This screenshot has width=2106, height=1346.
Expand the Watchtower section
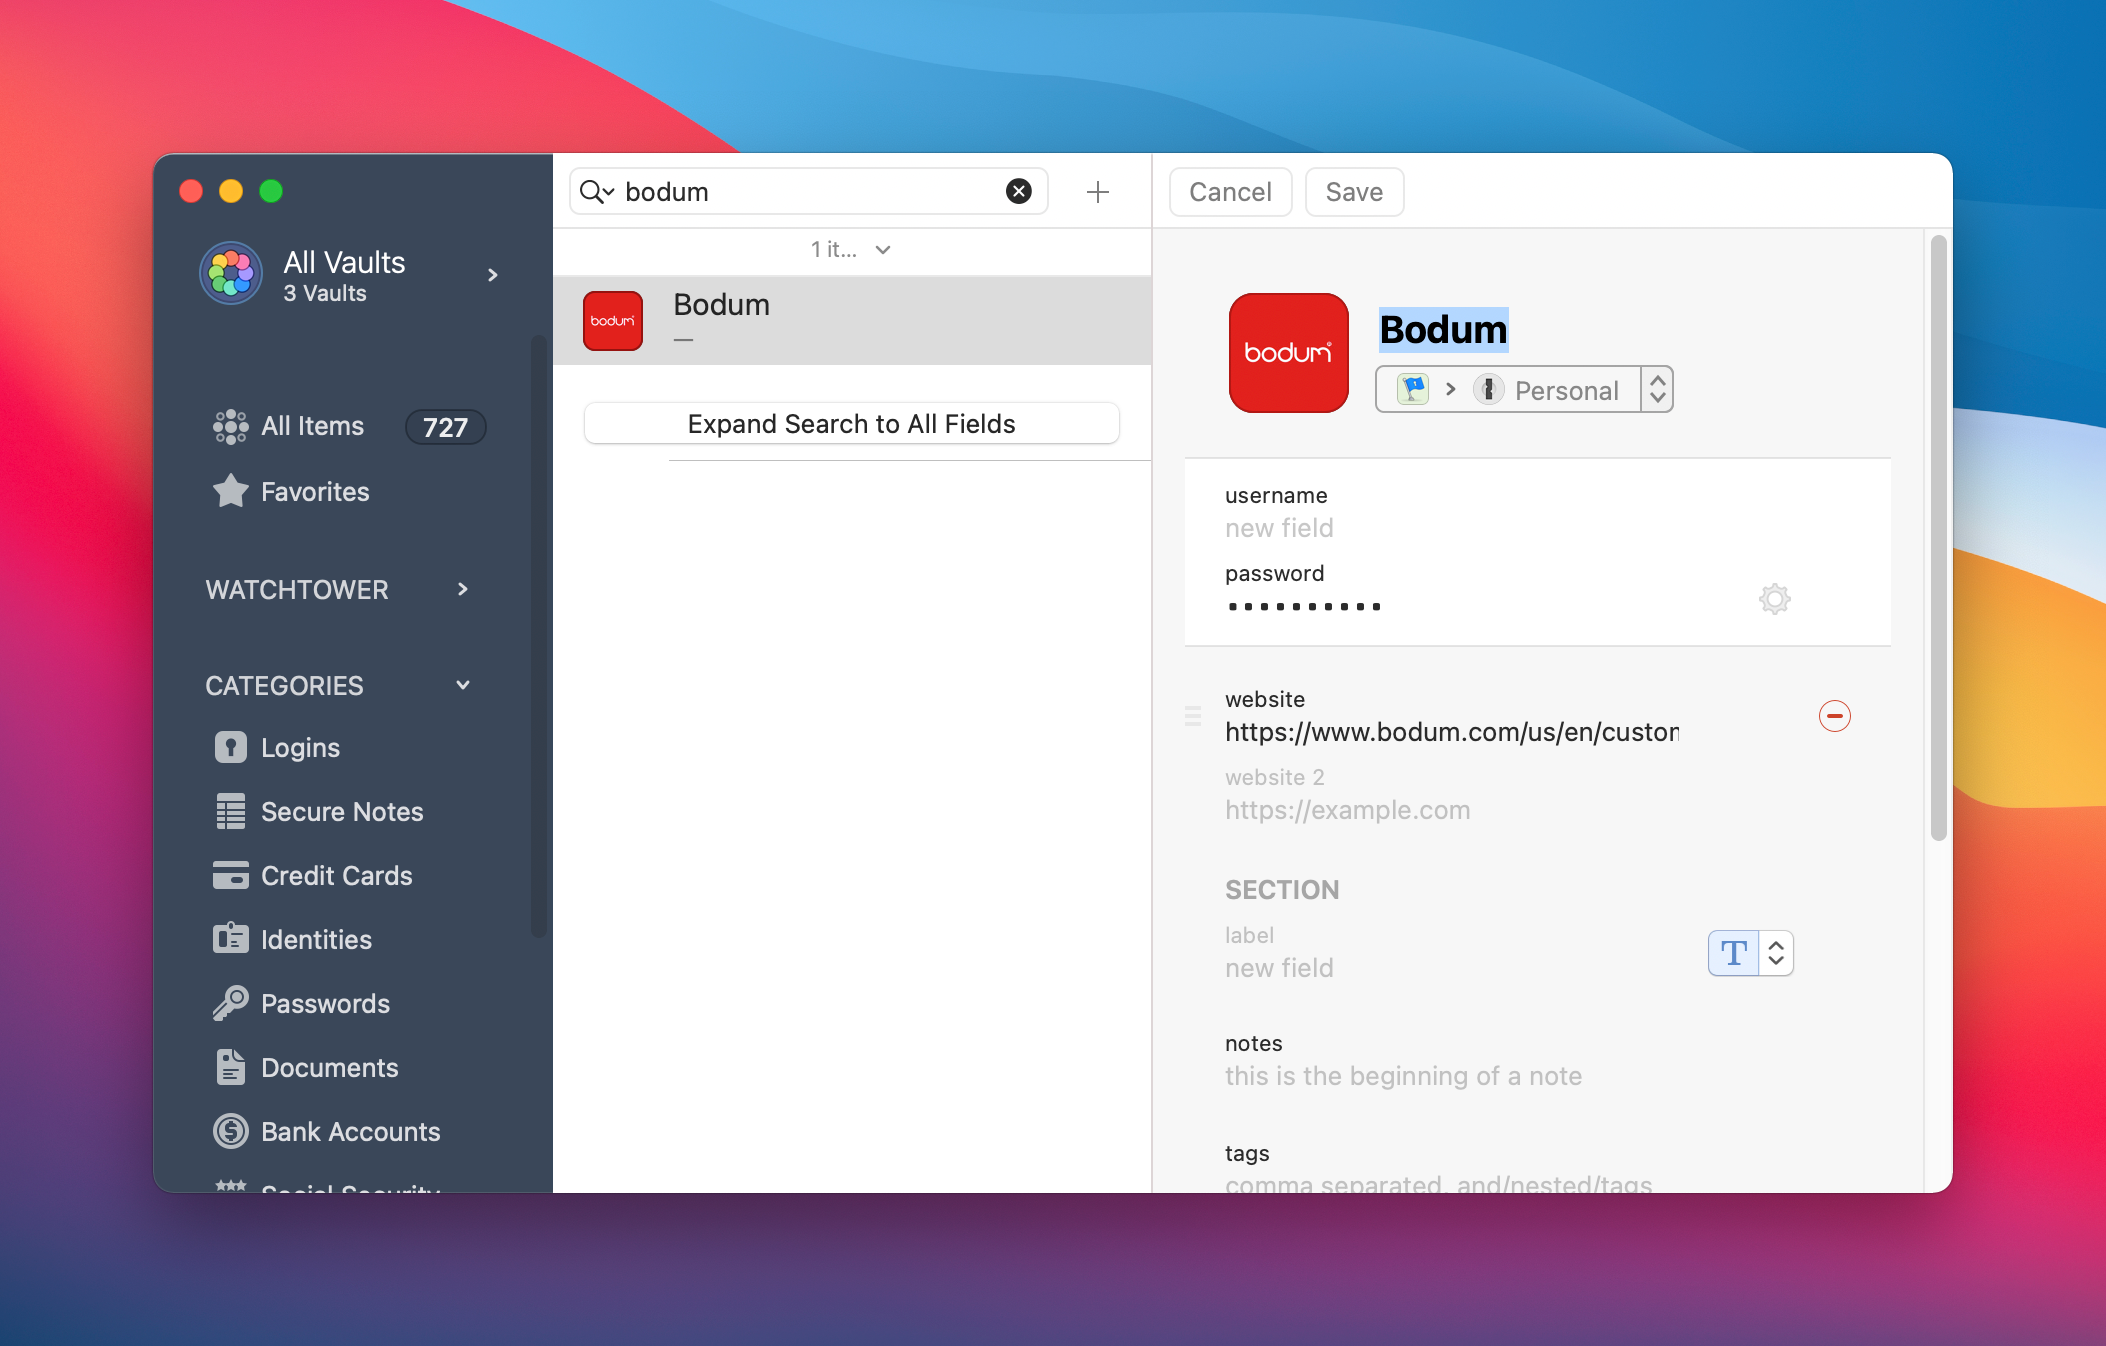[x=462, y=590]
